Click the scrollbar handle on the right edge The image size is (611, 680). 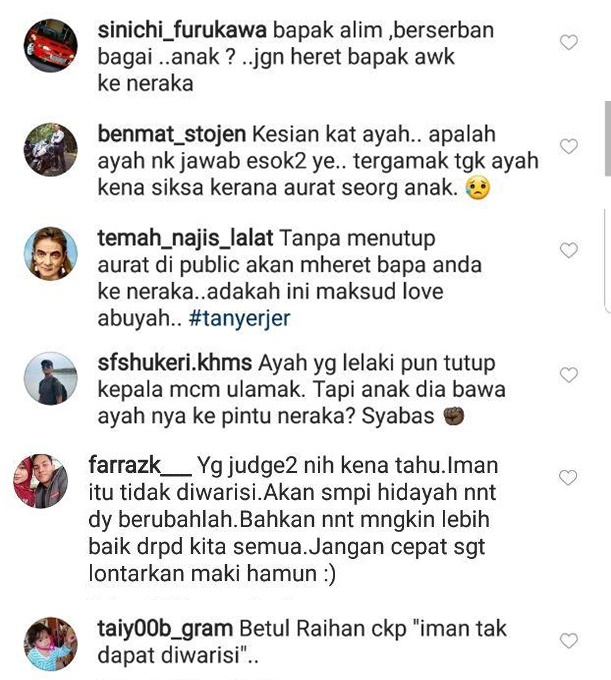point(608,139)
